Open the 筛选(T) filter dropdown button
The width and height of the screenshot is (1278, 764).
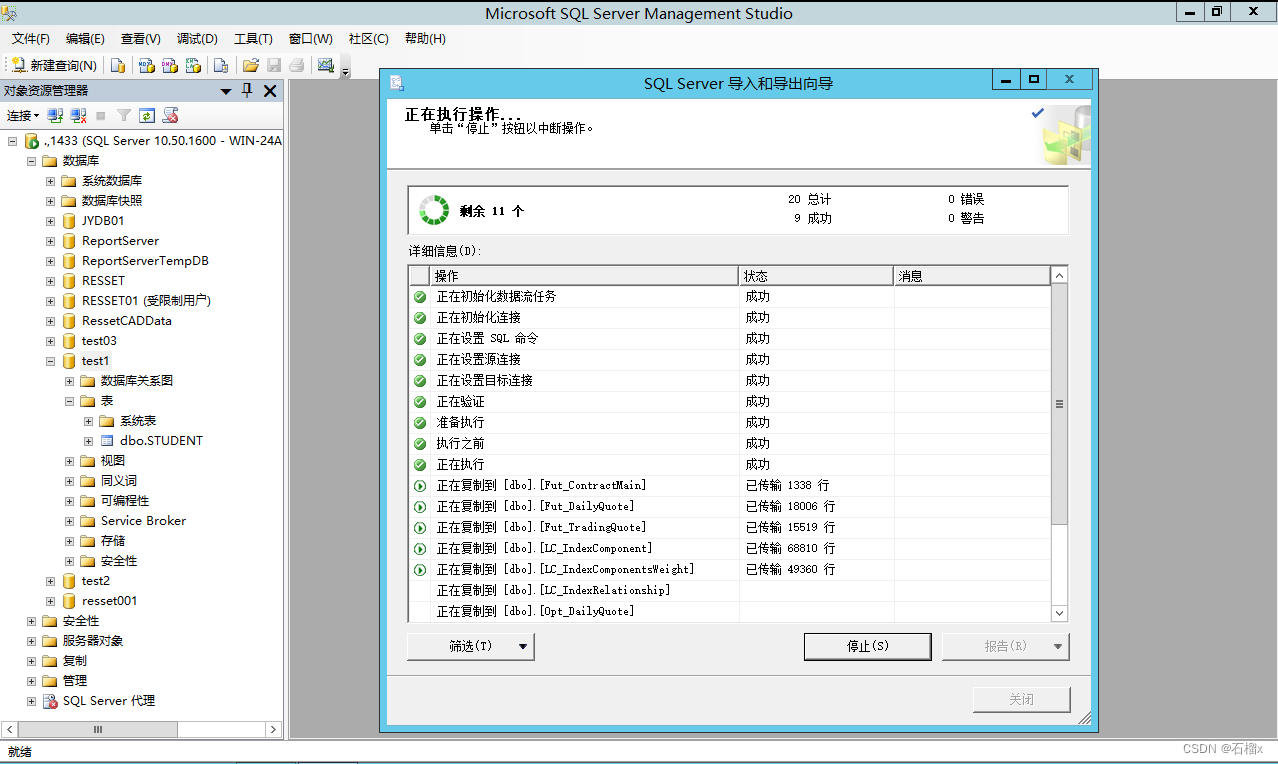pyautogui.click(x=470, y=646)
